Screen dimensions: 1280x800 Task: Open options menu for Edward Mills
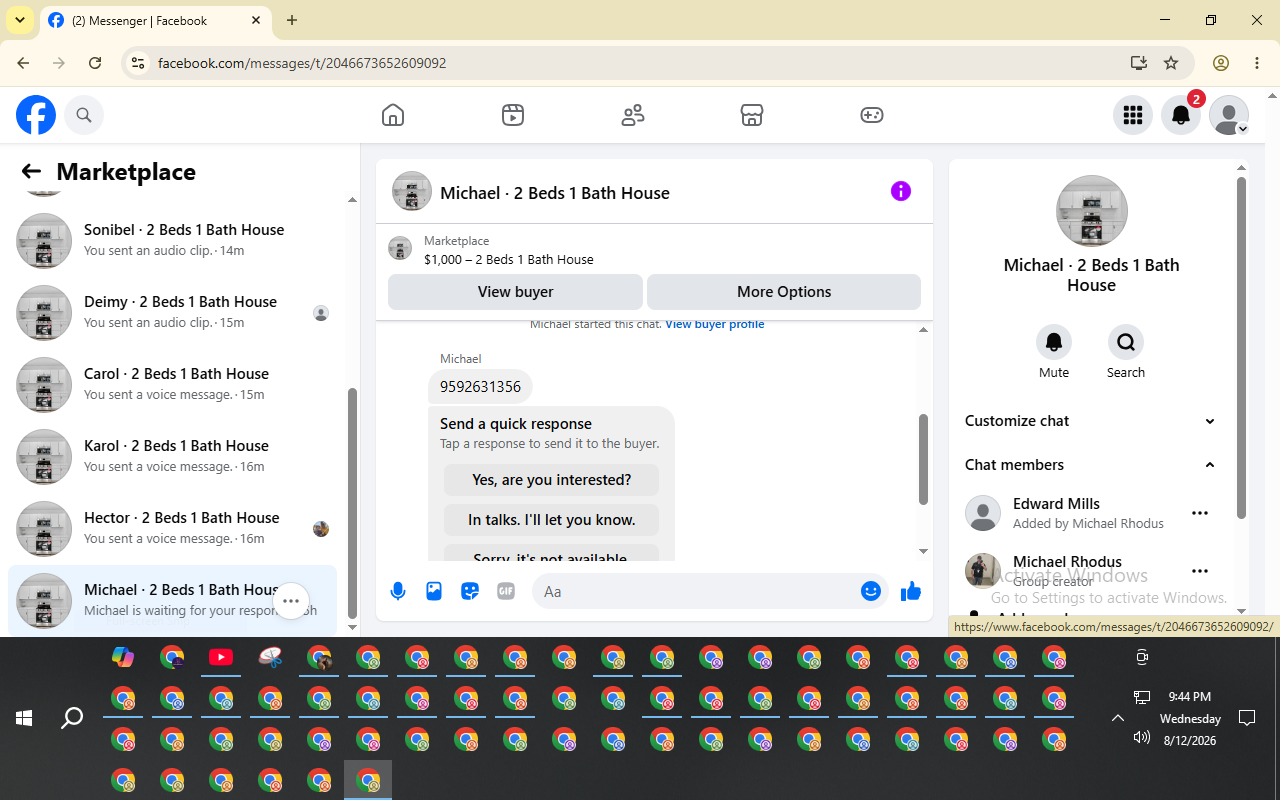[1200, 513]
